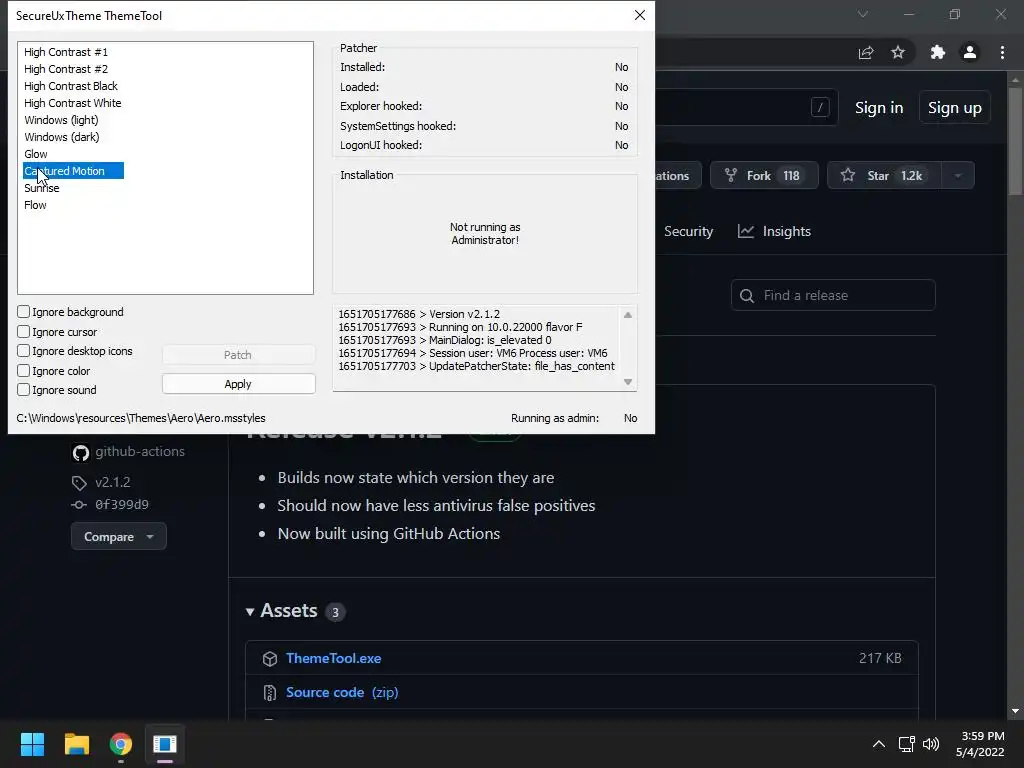Bookmark this page with star icon
Screen dimensions: 1024x768
[898, 52]
